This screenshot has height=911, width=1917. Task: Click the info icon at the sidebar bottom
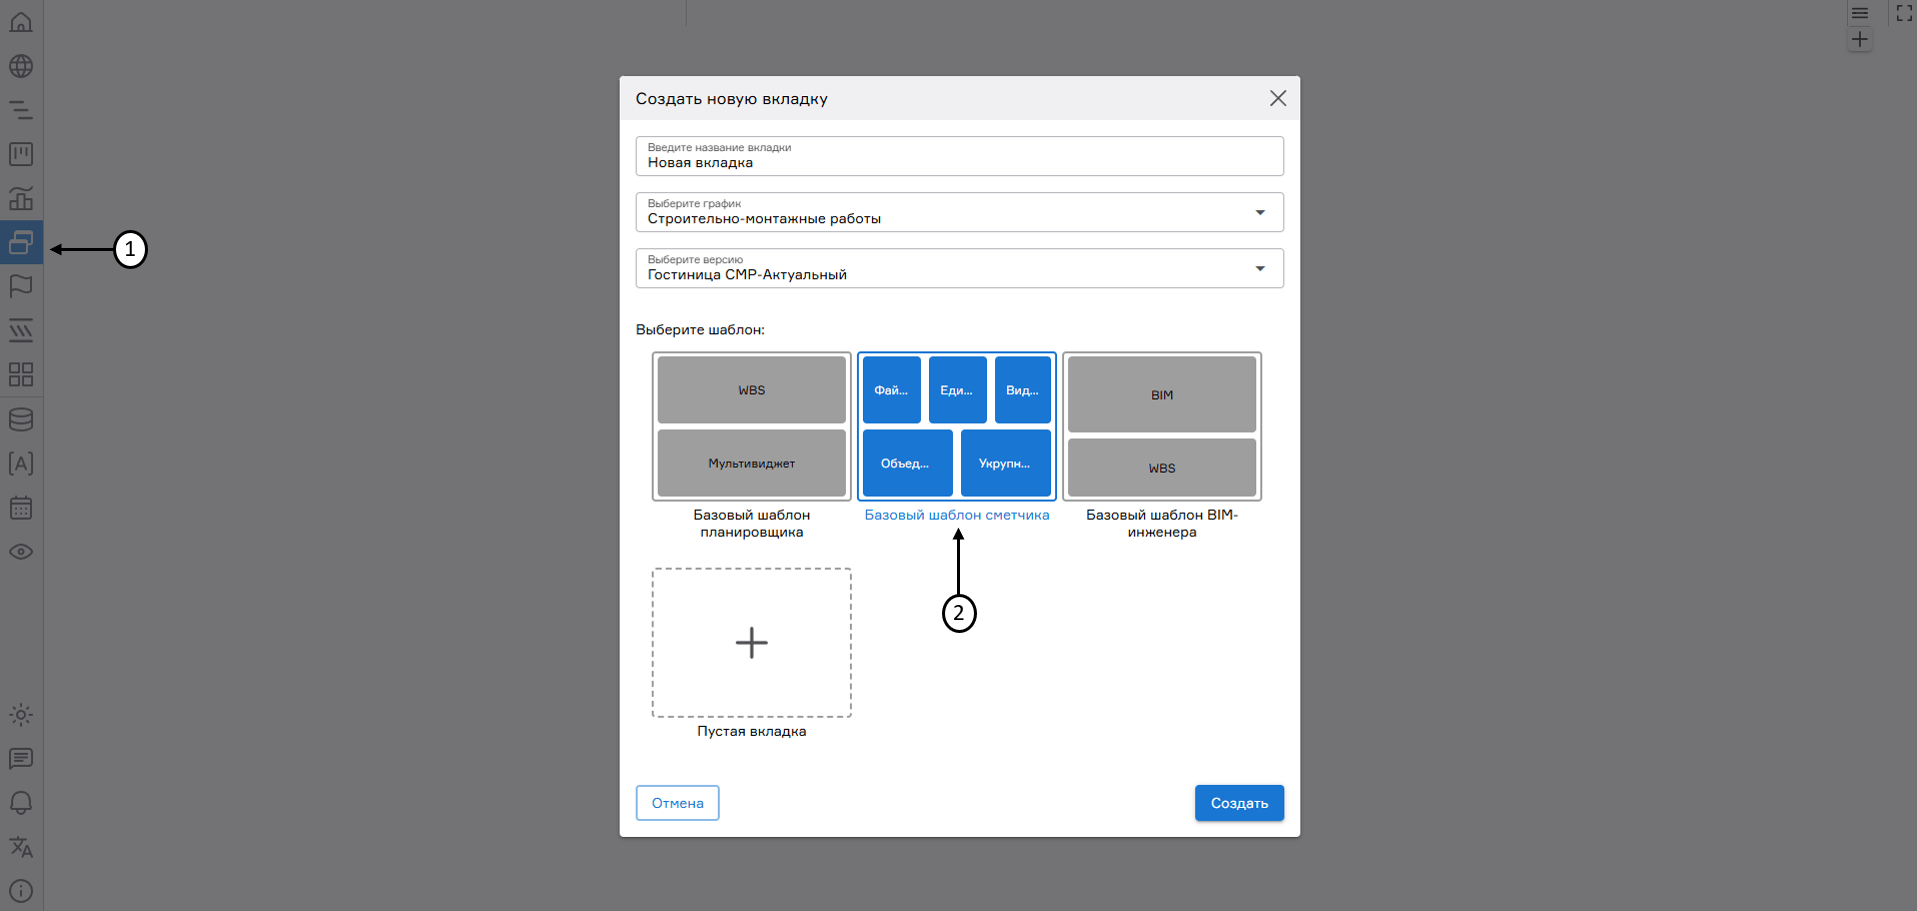click(x=21, y=891)
